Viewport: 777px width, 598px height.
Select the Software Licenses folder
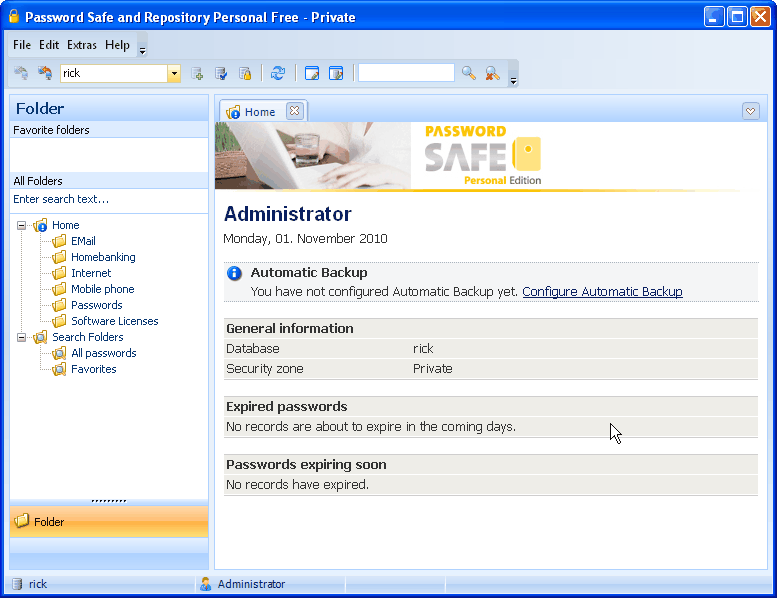pyautogui.click(x=114, y=321)
